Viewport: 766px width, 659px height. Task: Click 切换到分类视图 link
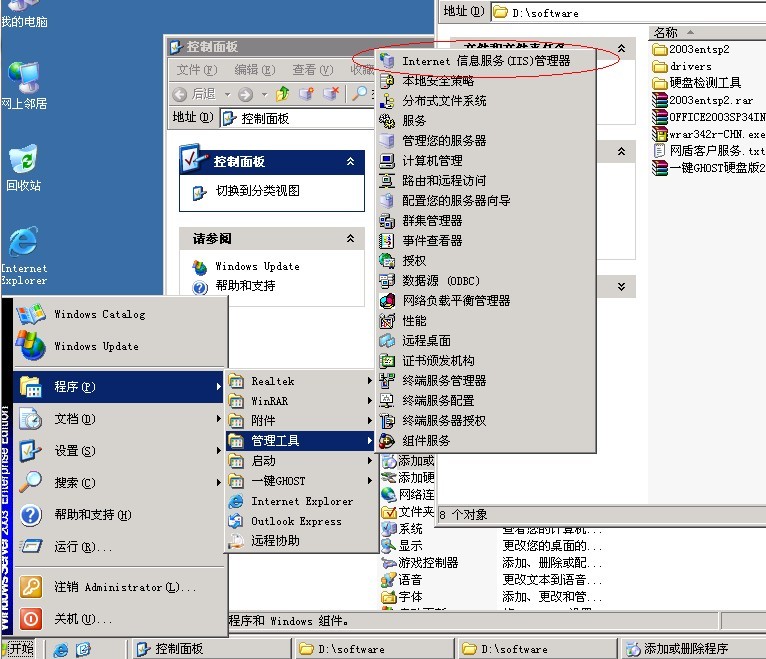[x=257, y=191]
